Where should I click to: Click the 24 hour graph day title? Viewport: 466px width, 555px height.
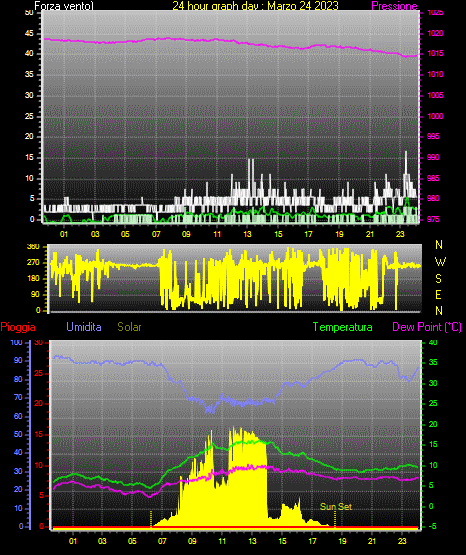[x=255, y=6]
